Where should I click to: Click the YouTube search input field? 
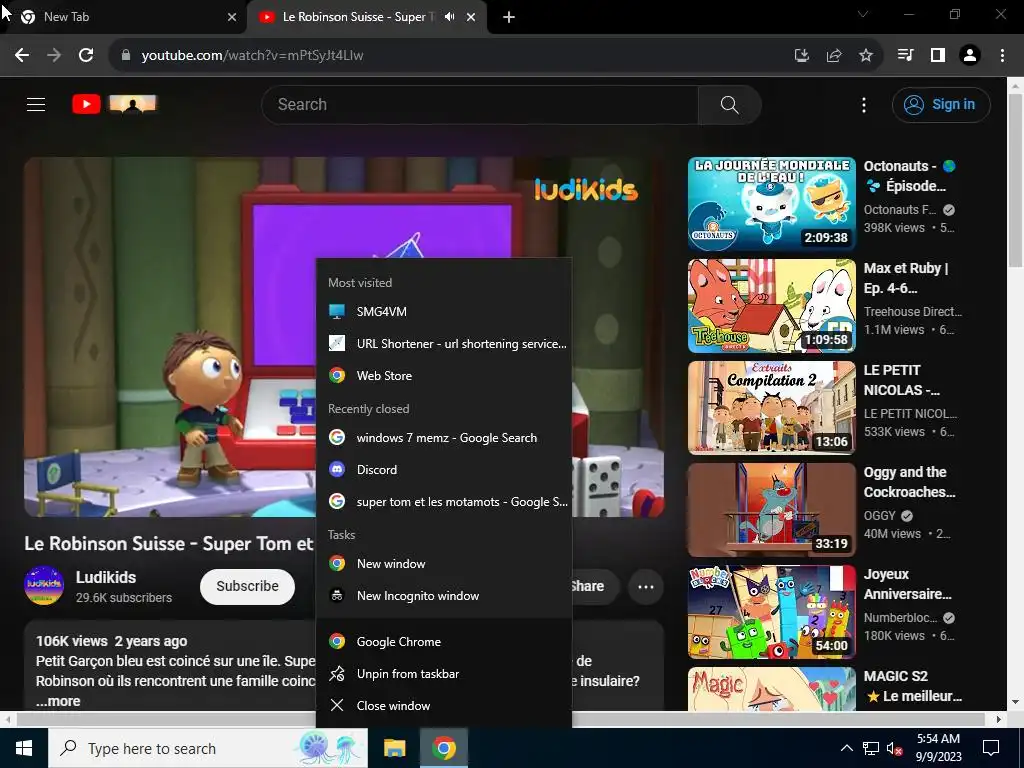(480, 104)
